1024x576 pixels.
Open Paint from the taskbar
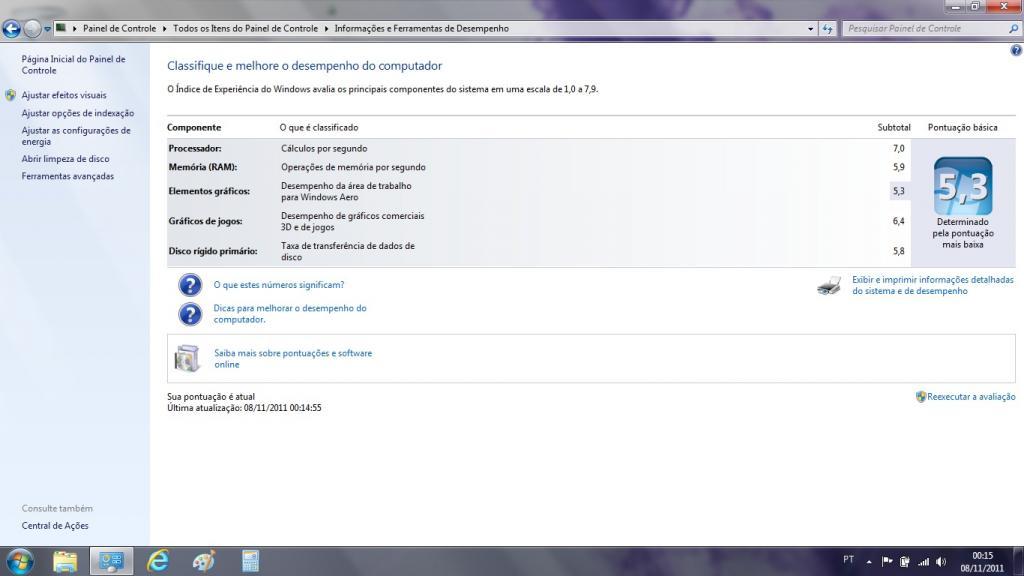pos(204,562)
